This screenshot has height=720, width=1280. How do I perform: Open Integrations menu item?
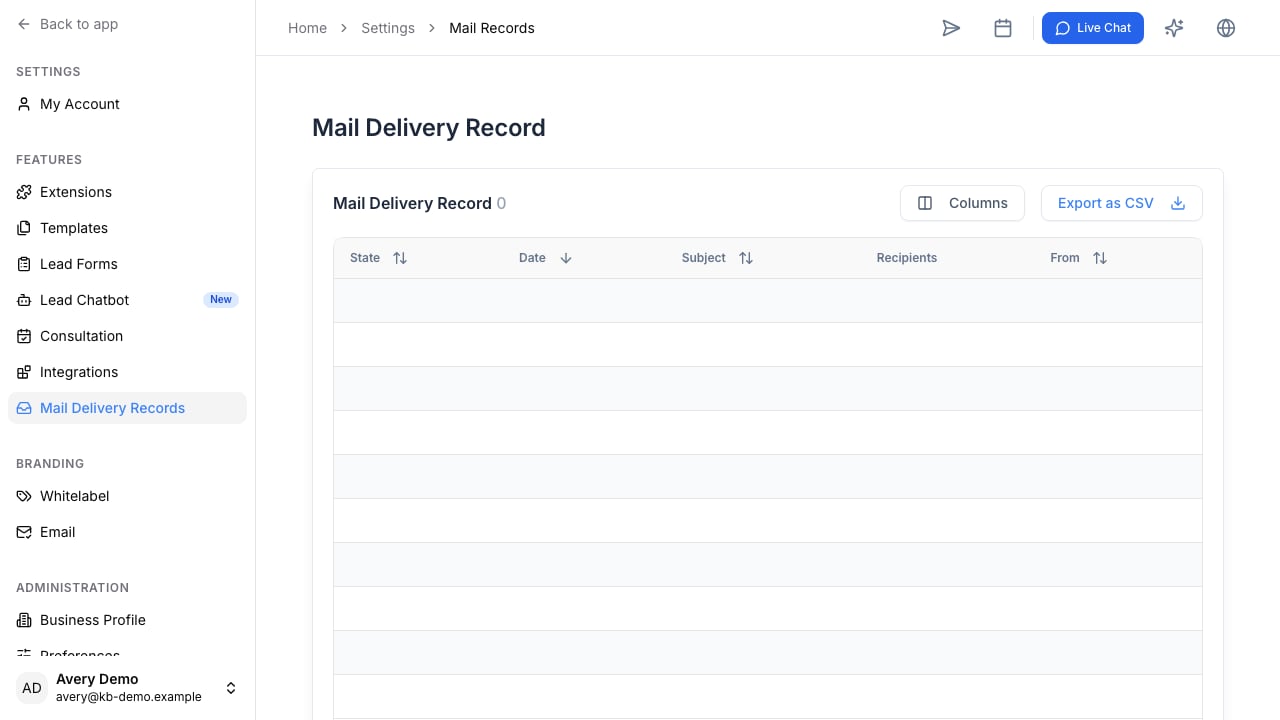point(127,372)
